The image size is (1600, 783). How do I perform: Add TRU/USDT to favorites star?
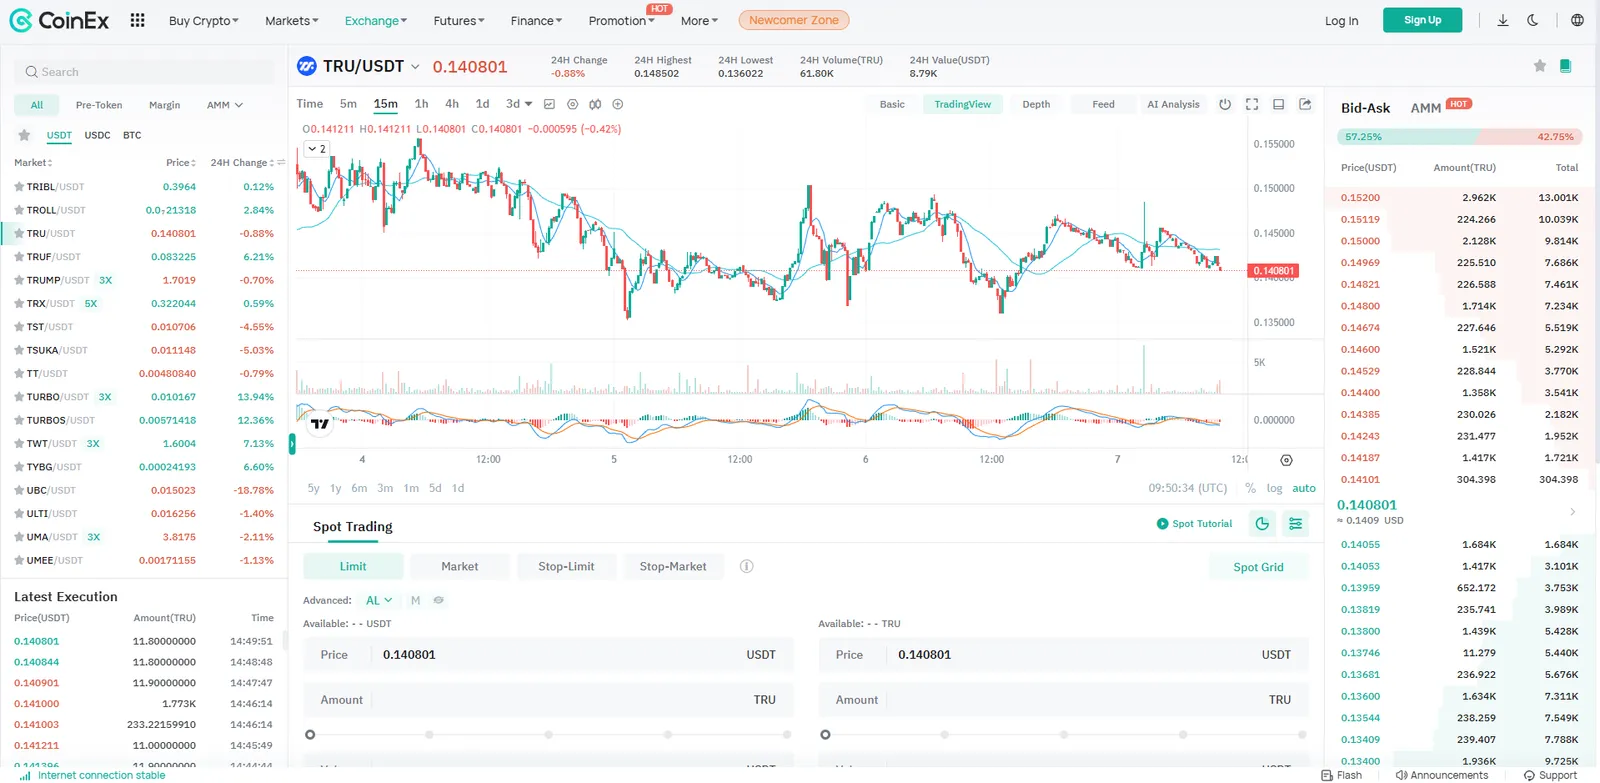(x=1540, y=66)
